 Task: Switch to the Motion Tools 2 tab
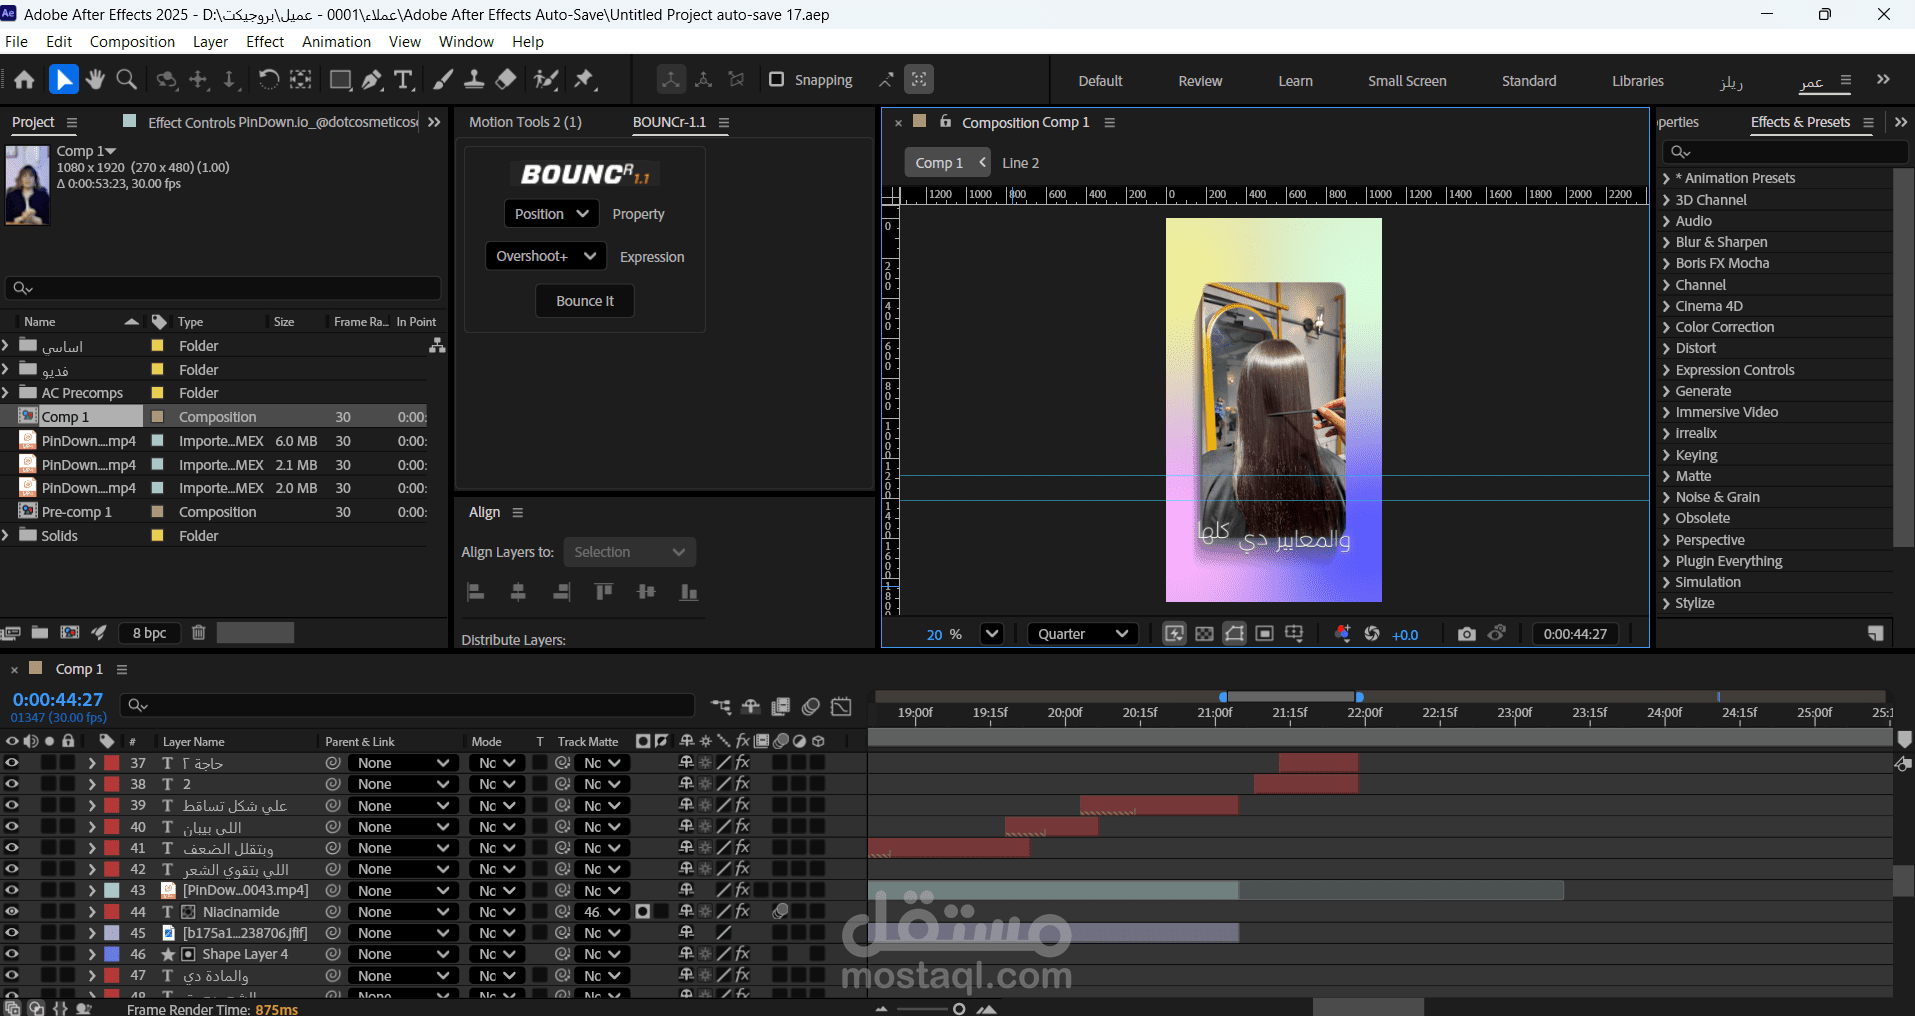pos(525,122)
